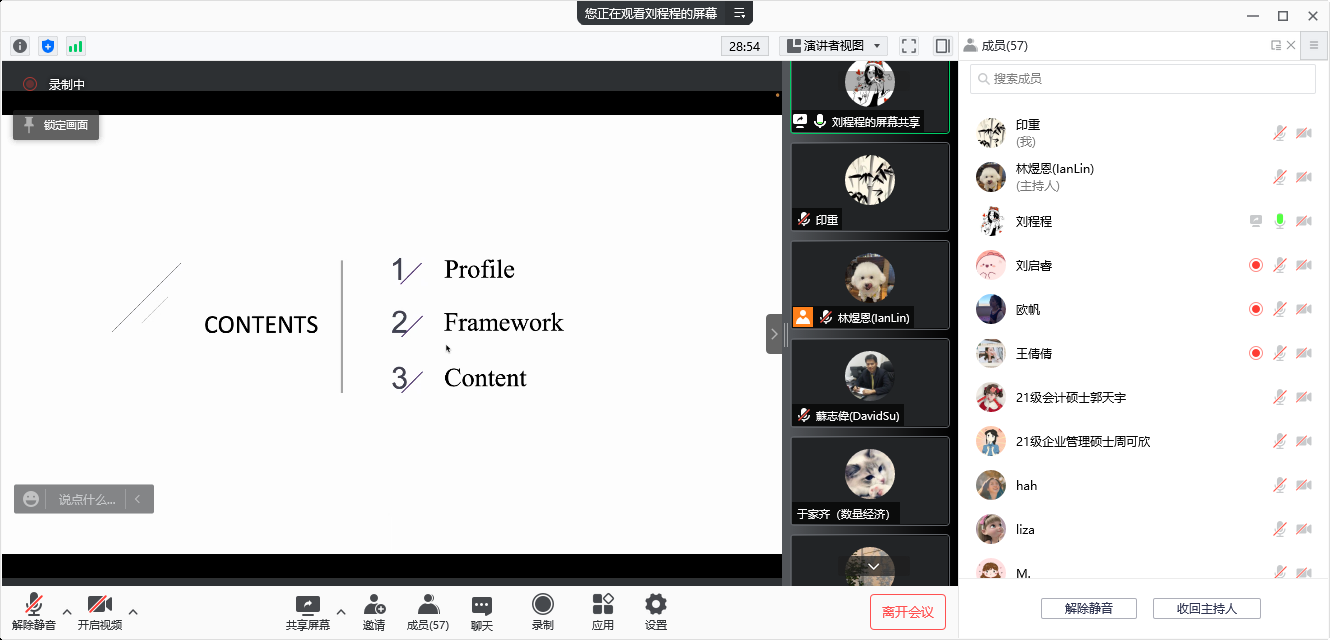Open the network signal status icon
The height and width of the screenshot is (640, 1330).
tap(76, 46)
